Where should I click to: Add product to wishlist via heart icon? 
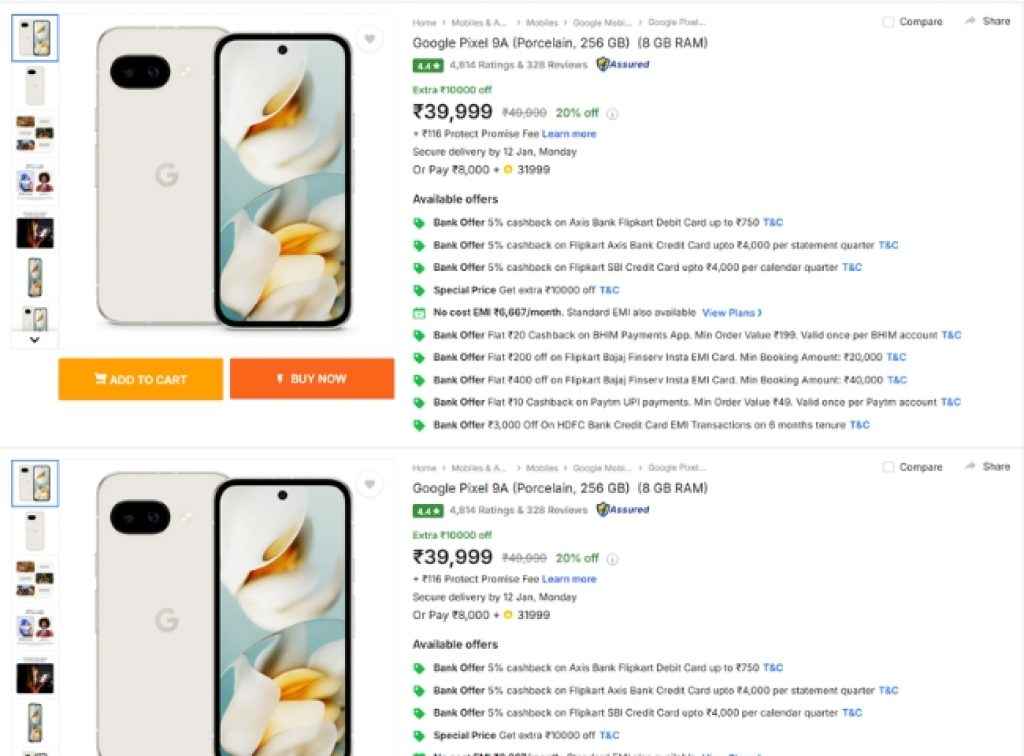[x=370, y=38]
